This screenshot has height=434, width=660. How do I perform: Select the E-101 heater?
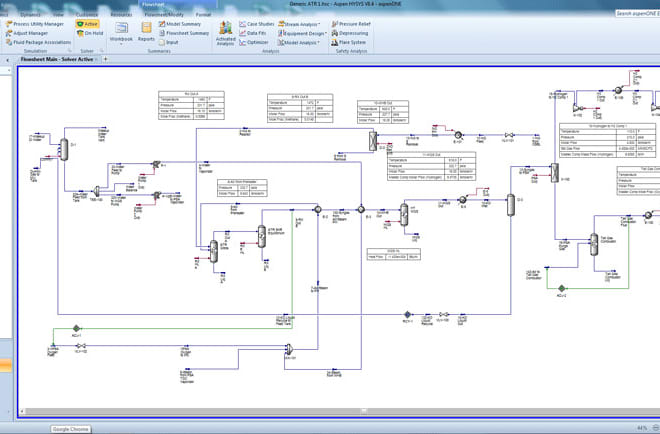(x=458, y=135)
